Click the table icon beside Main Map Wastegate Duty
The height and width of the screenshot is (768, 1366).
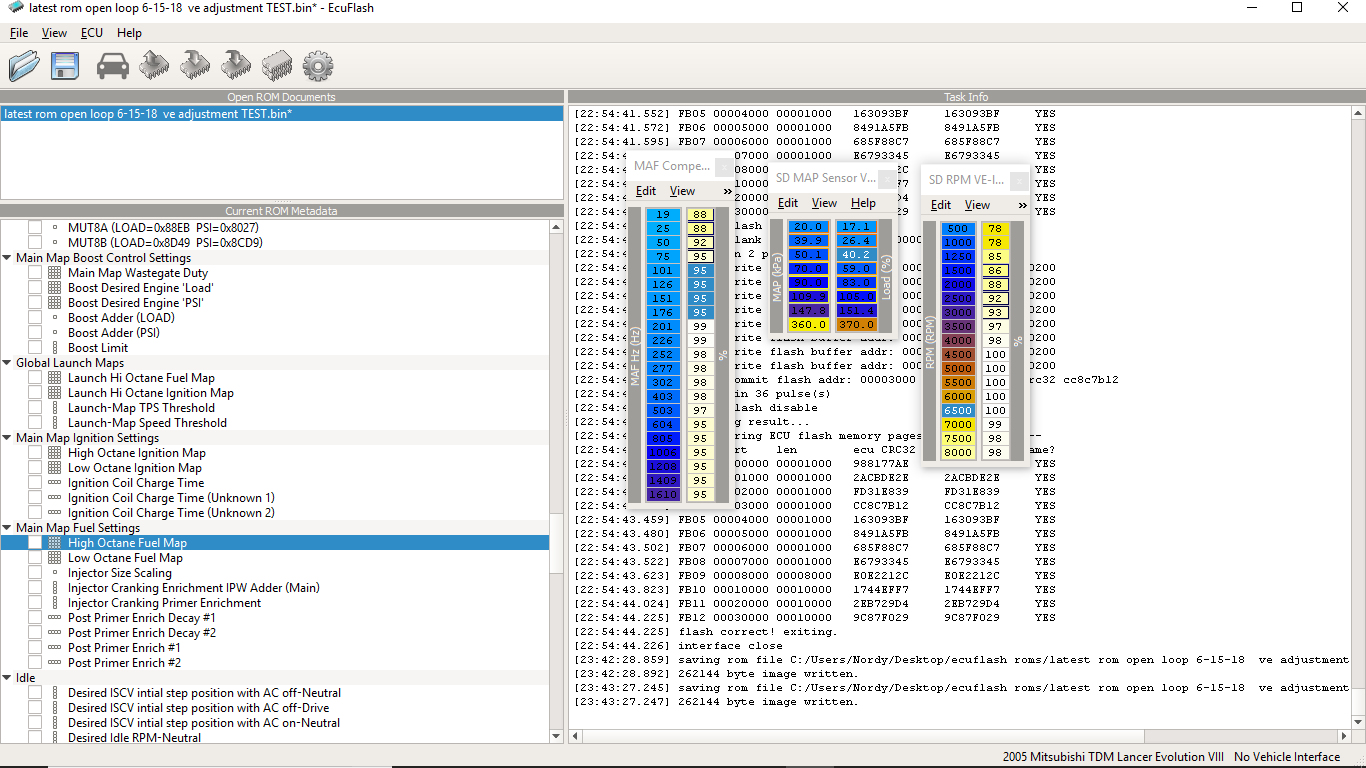pos(55,273)
